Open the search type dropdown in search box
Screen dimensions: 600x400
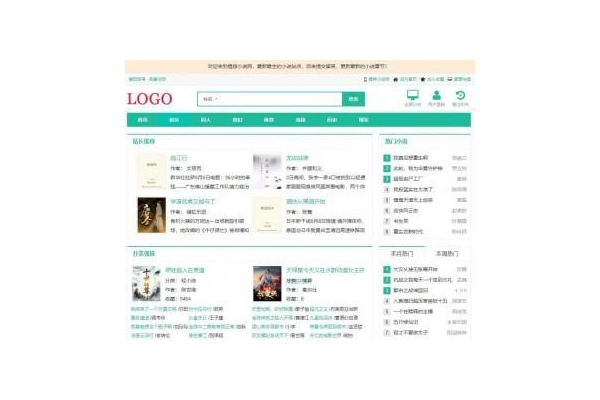click(x=210, y=99)
